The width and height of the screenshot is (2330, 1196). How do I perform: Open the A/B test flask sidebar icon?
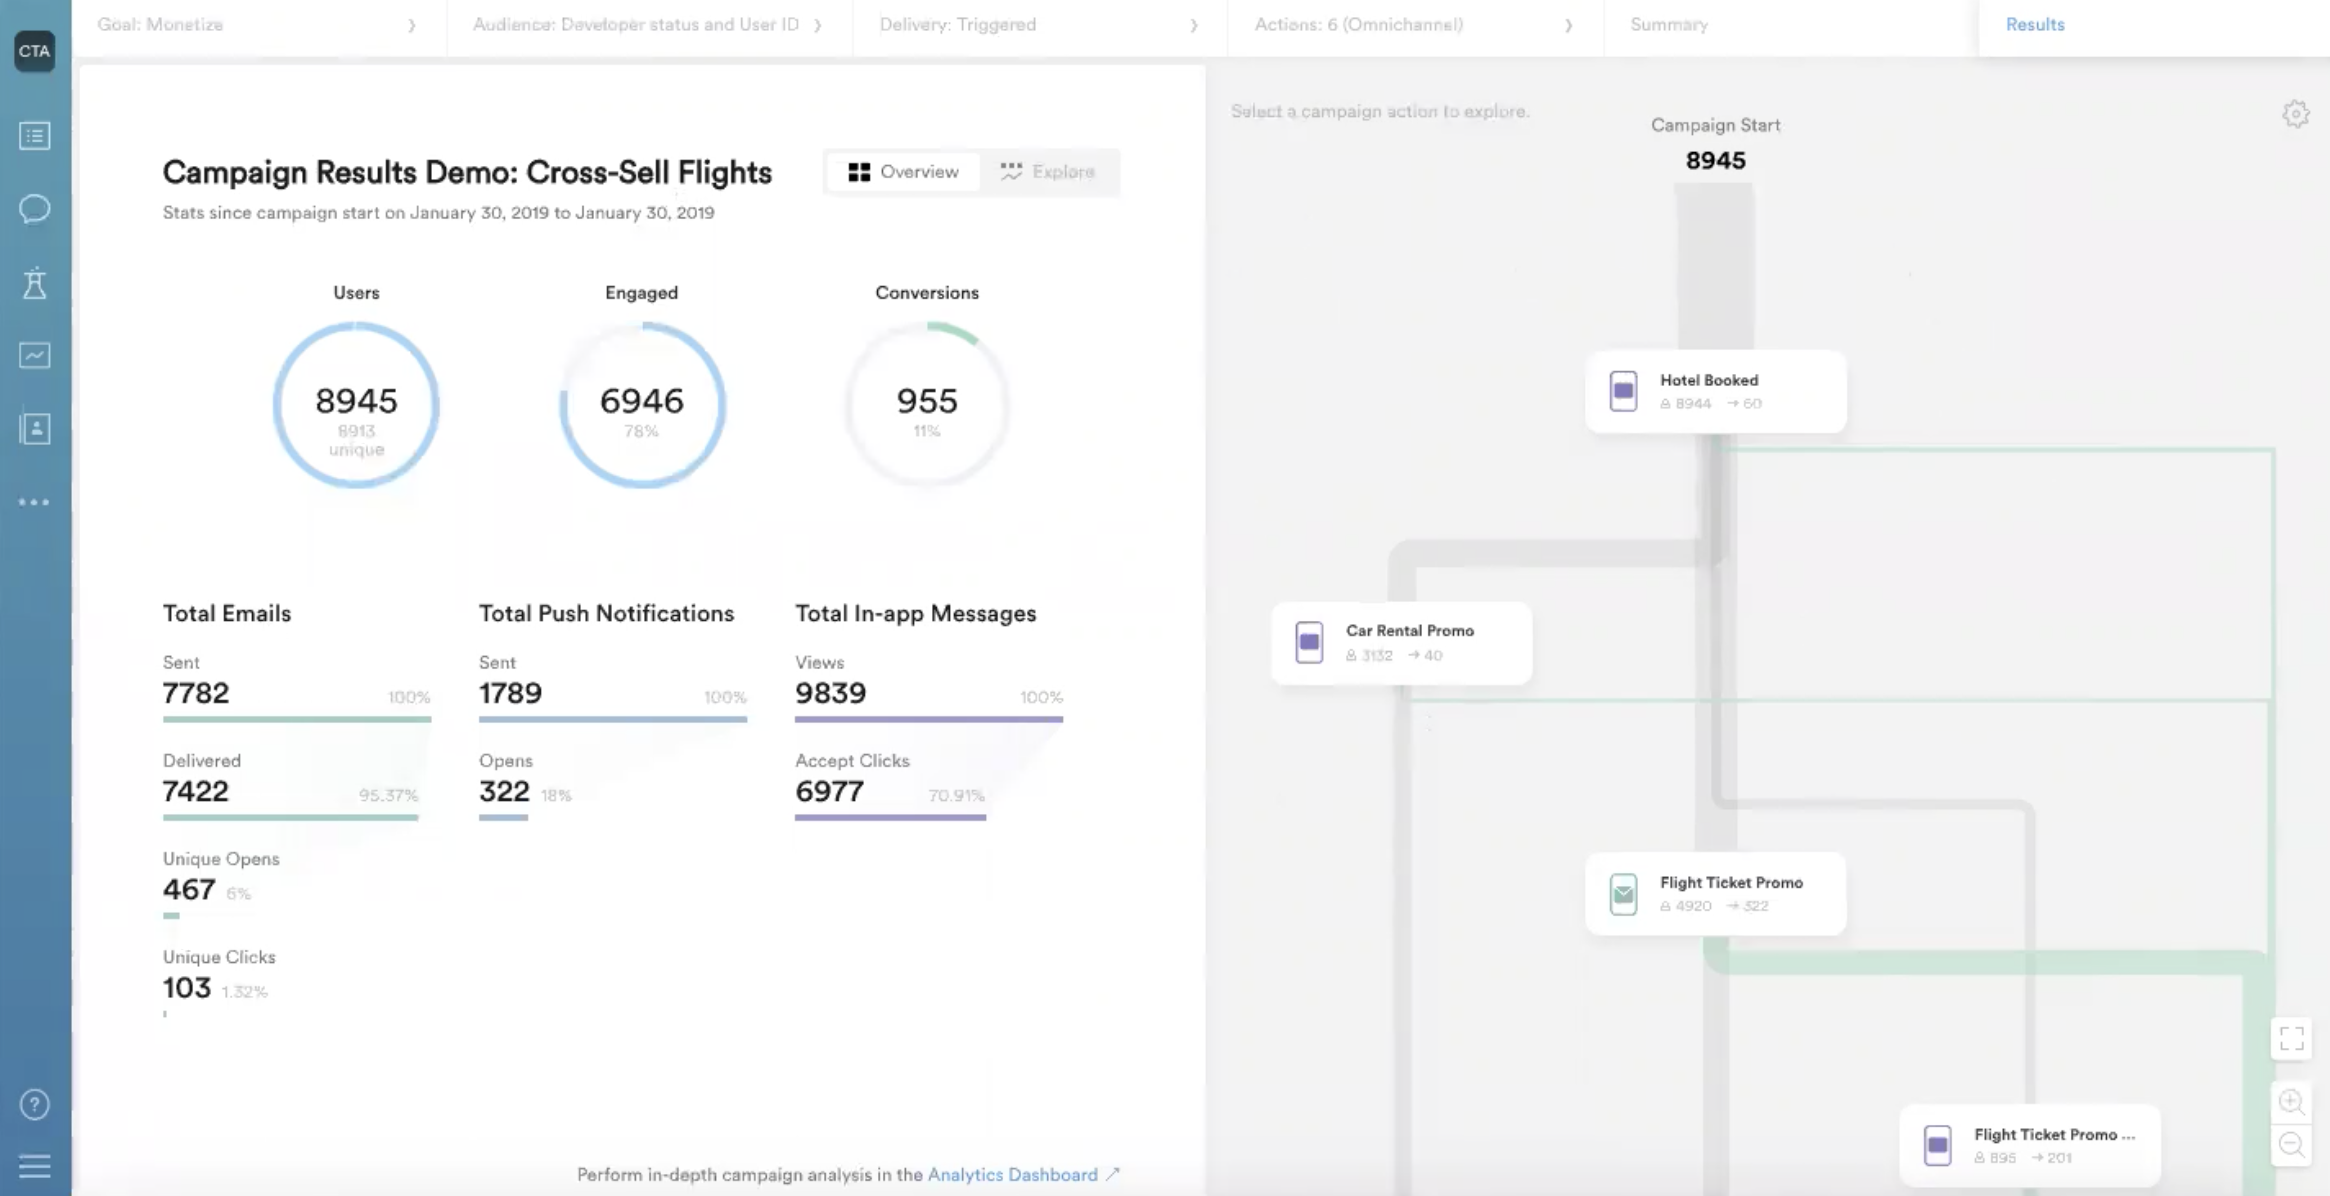coord(35,283)
